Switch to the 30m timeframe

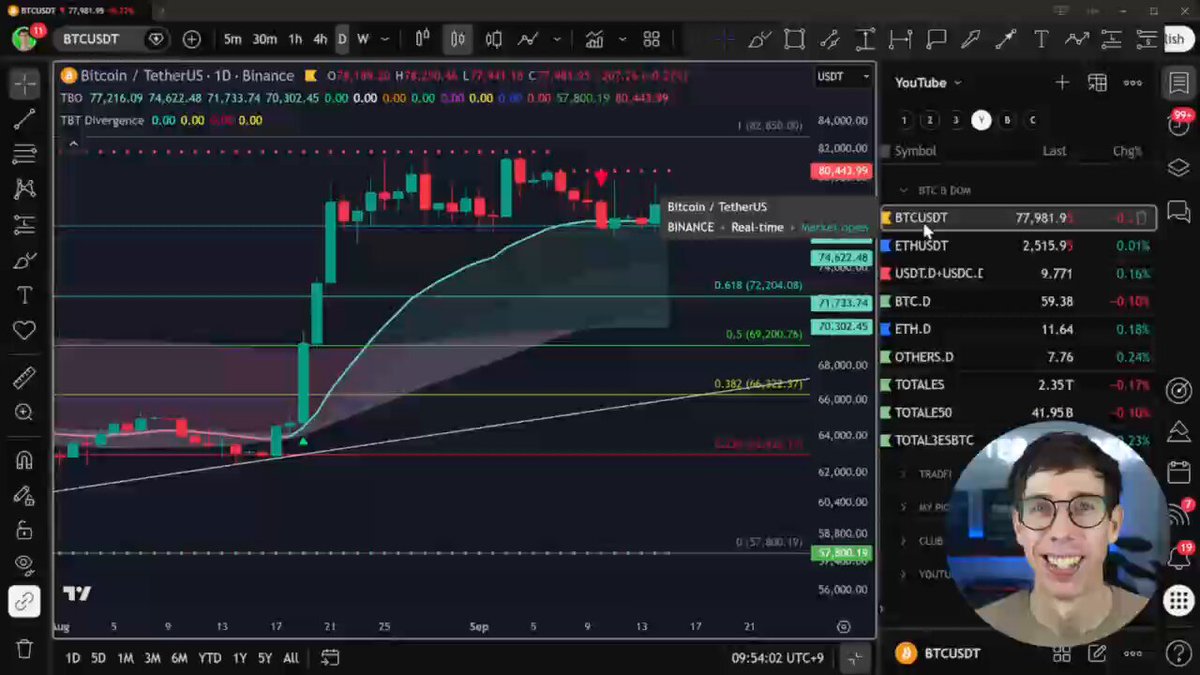pyautogui.click(x=265, y=39)
